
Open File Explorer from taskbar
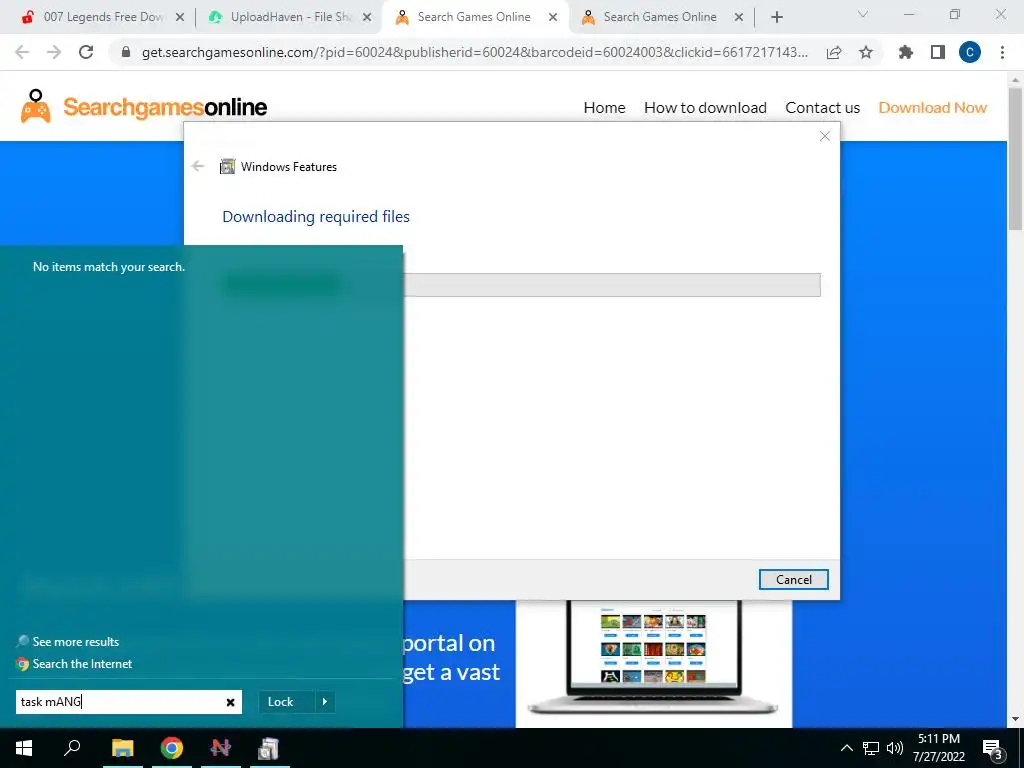click(122, 748)
